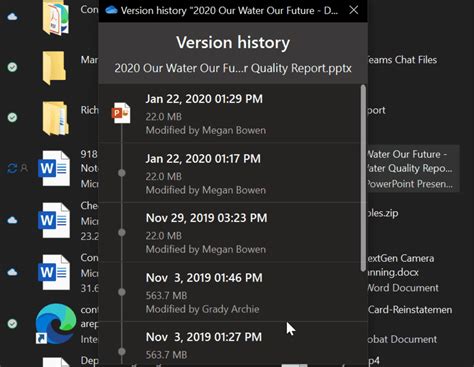This screenshot has width=474, height=367.
Task: Click 'Modified by Megan Bowen' under Nov 29 version
Action: pyautogui.click(x=206, y=249)
